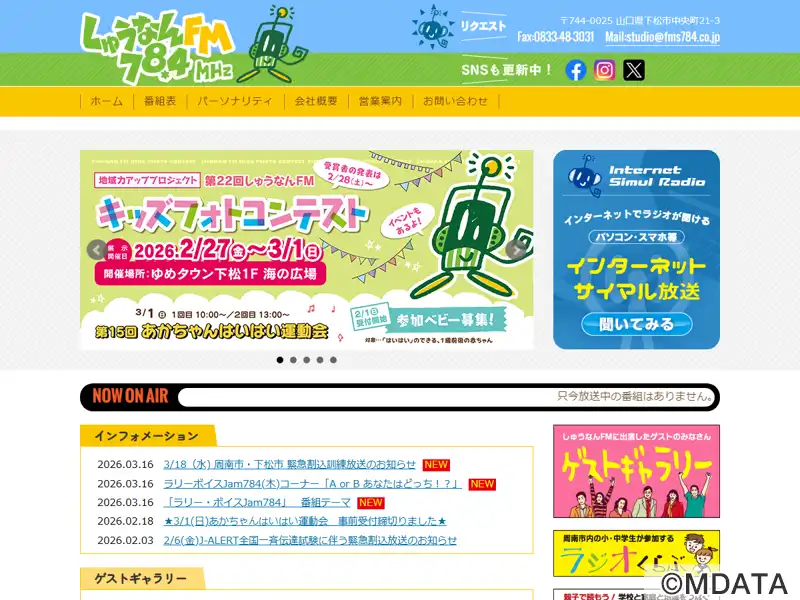This screenshot has height=600, width=800.
Task: Open the ラリー・ボイスJam784 番組テーマ link
Action: click(257, 503)
